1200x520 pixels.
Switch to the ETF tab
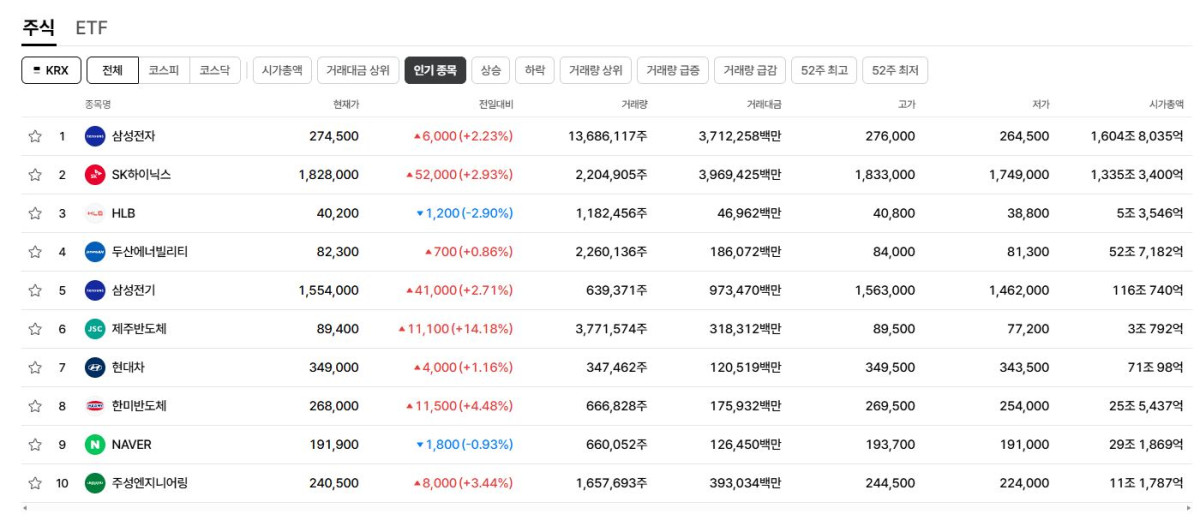tap(92, 28)
